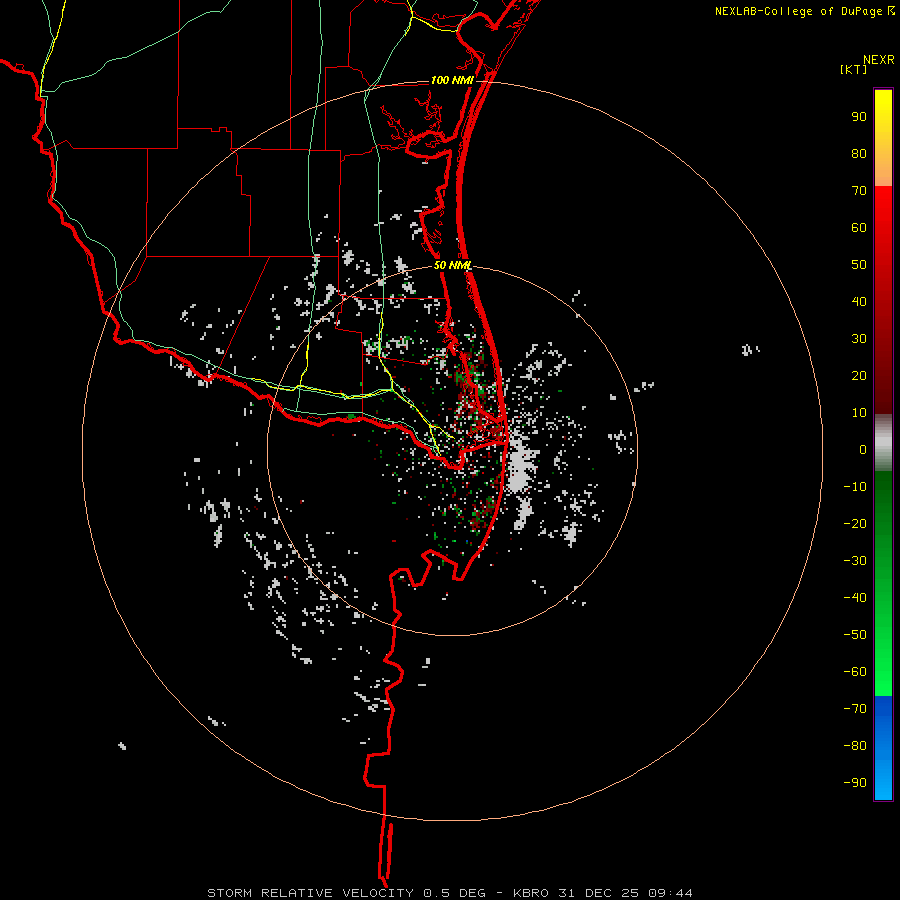Click the positive 10 knot scale label

pos(859,413)
